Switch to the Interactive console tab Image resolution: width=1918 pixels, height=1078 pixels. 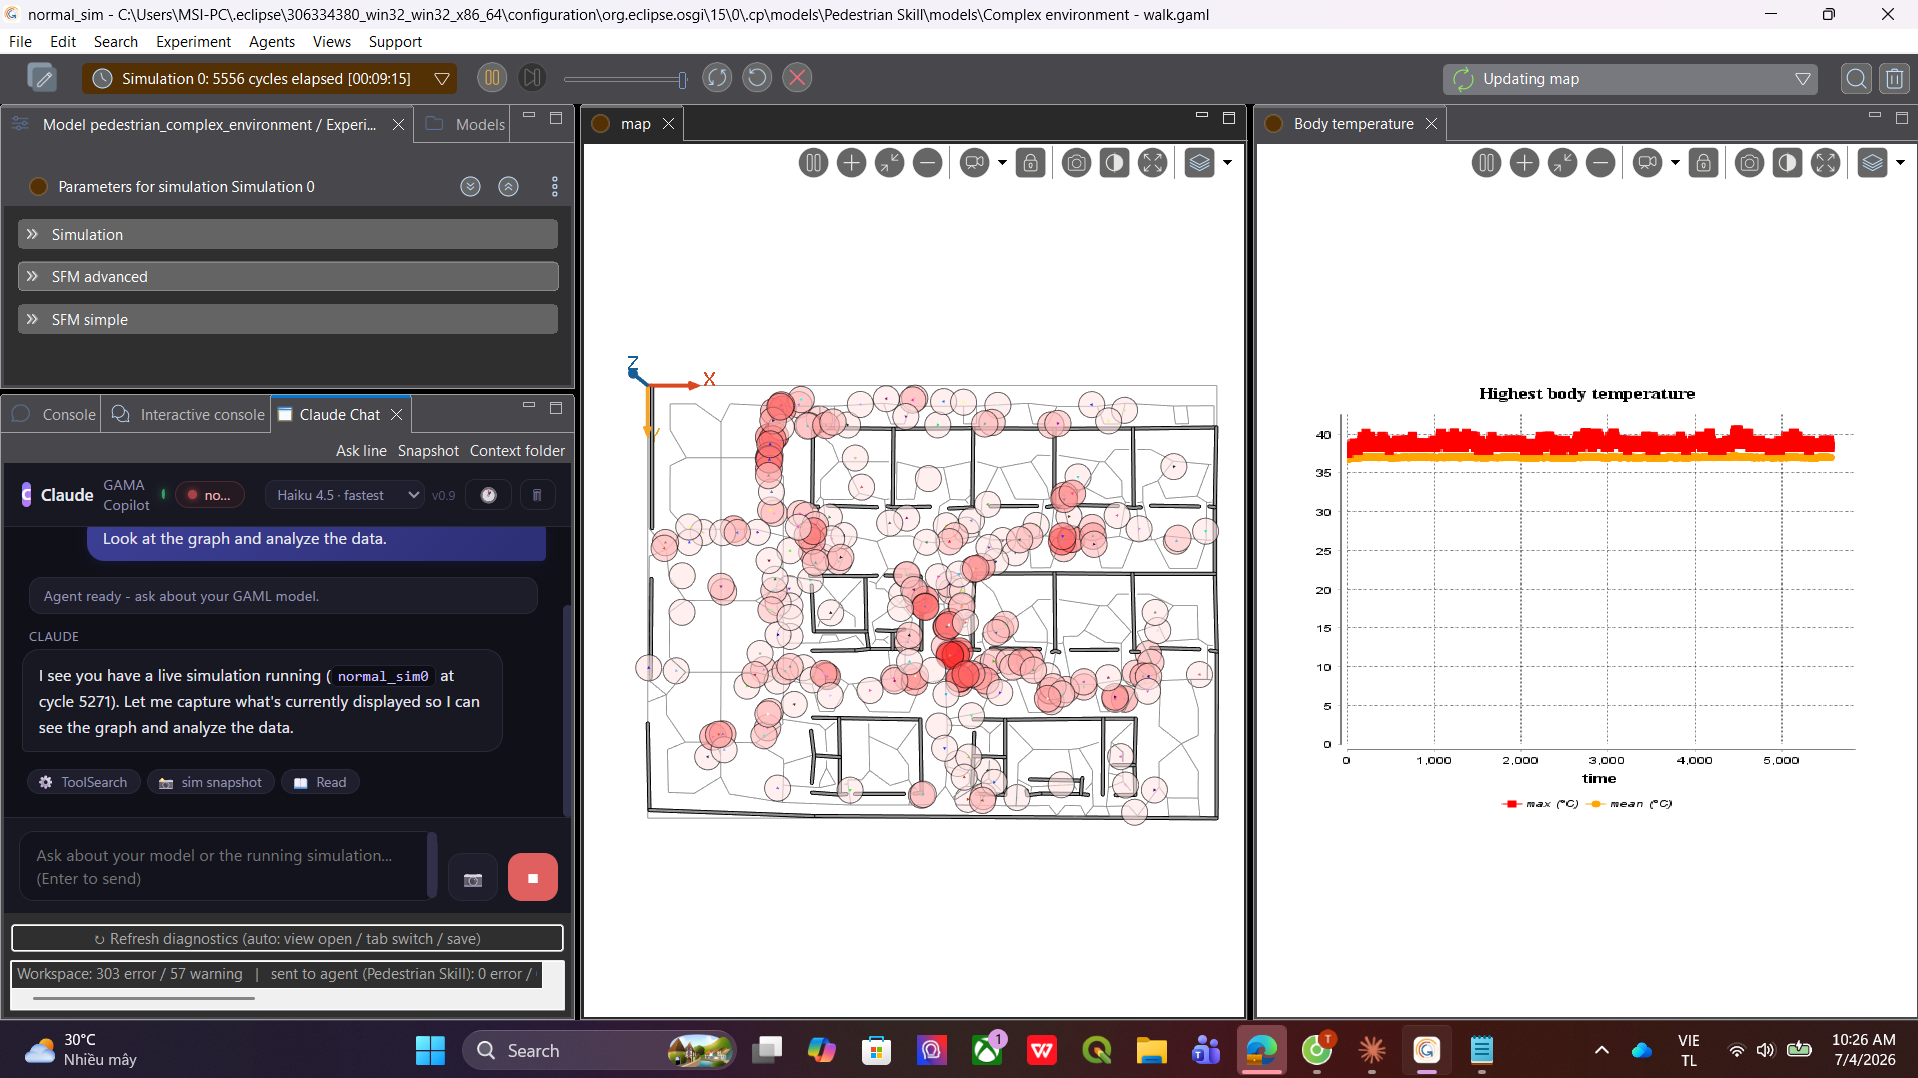188,414
